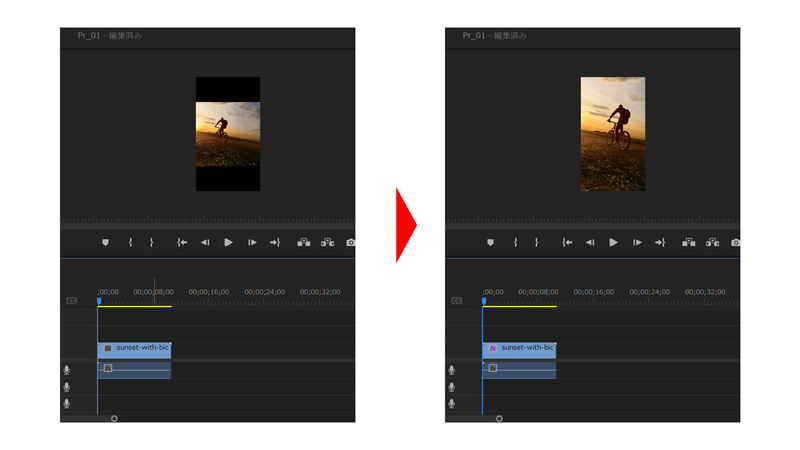Image resolution: width=800 pixels, height=450 pixels.
Task: Click Extract button in left panel
Action: click(x=328, y=242)
